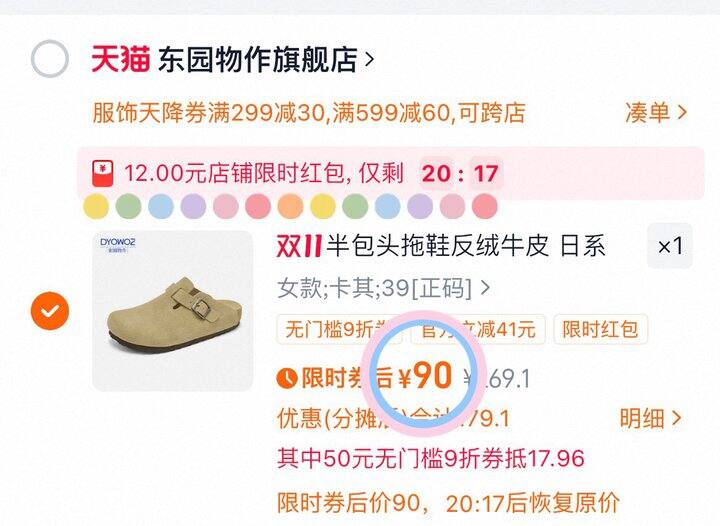Click the Tmall 天猫 logo icon
This screenshot has width=720, height=526.
[120, 59]
